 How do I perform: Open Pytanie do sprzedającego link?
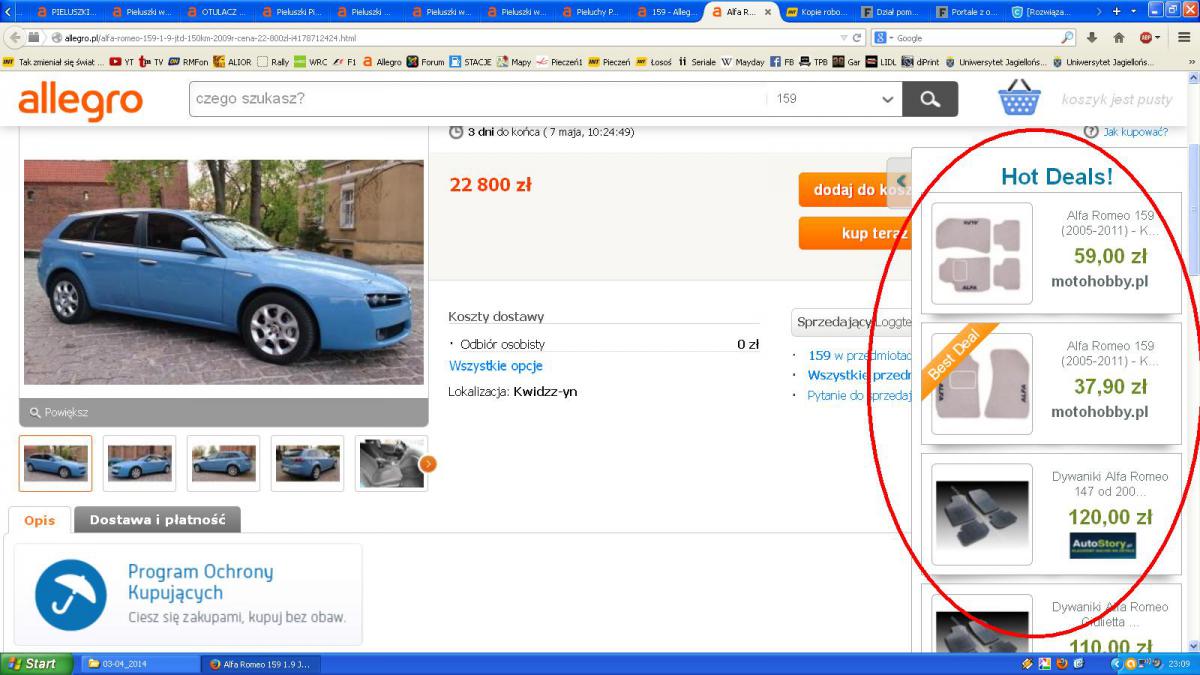(860, 395)
